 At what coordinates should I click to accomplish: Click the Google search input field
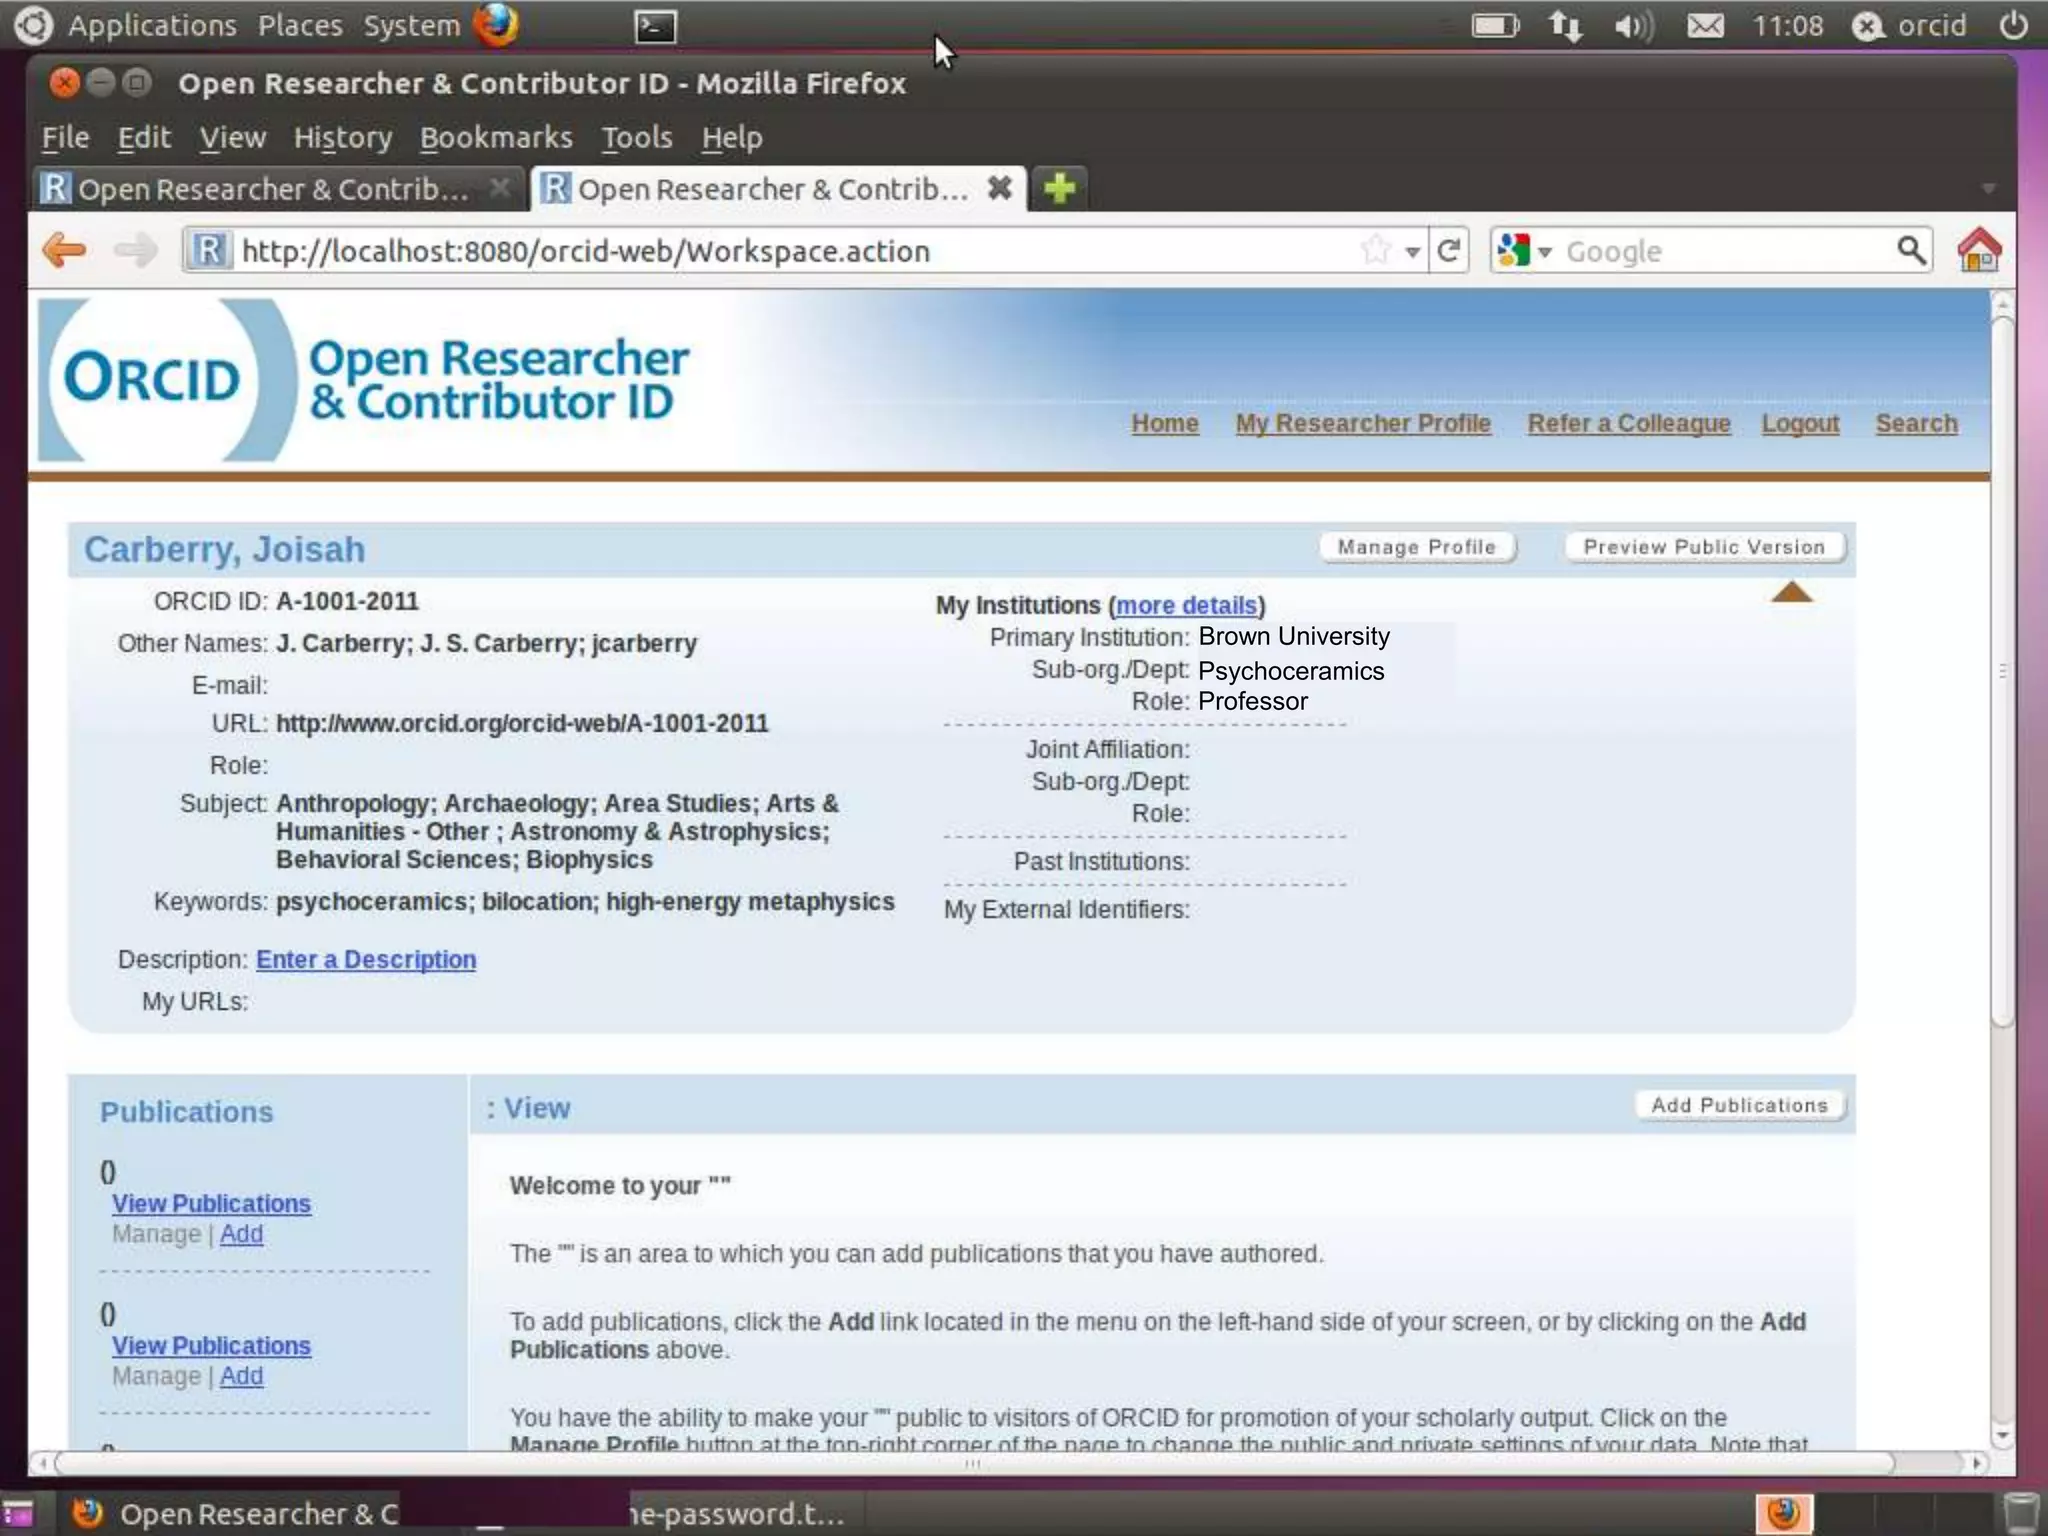1720,251
